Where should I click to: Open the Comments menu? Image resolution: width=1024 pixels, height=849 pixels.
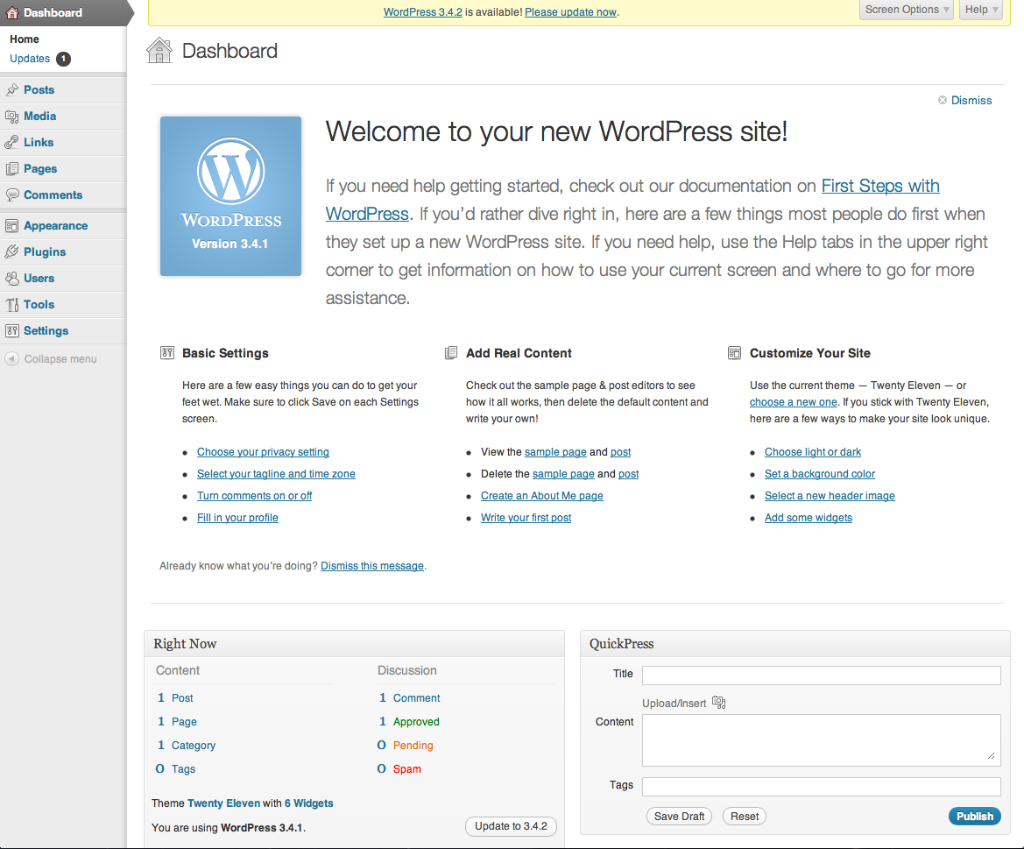pyautogui.click(x=53, y=195)
